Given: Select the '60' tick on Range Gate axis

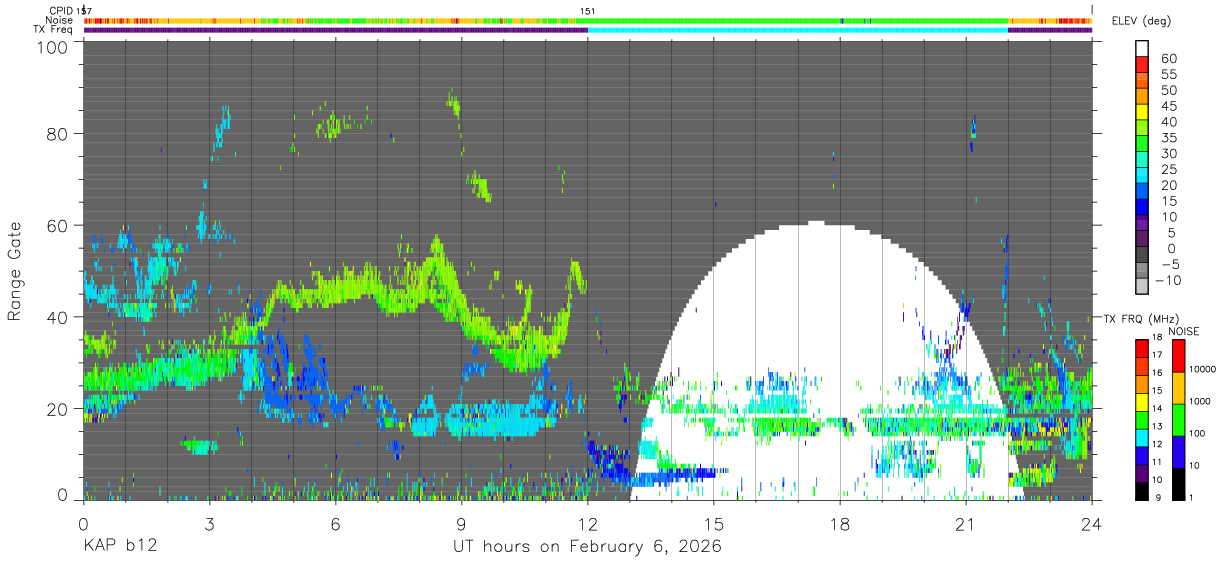Looking at the screenshot, I should click(x=58, y=225).
